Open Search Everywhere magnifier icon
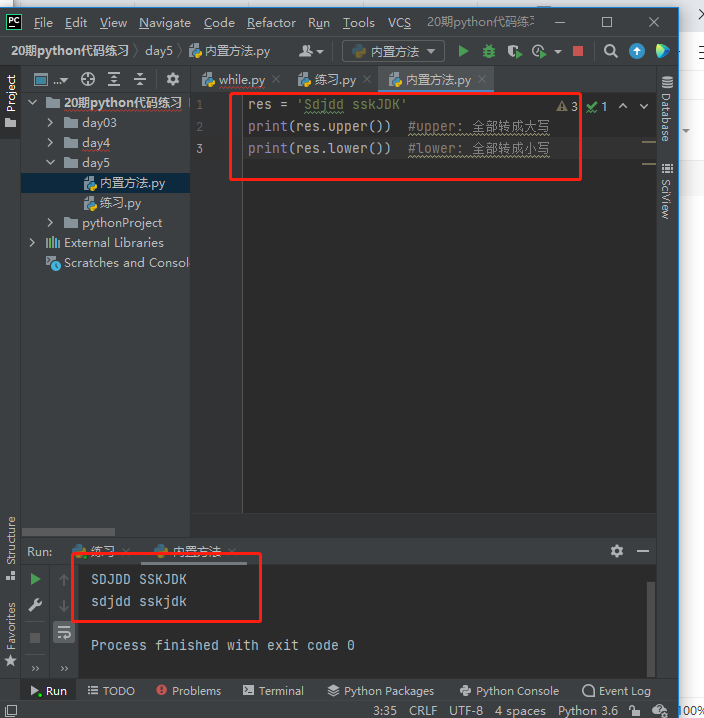 (x=611, y=51)
